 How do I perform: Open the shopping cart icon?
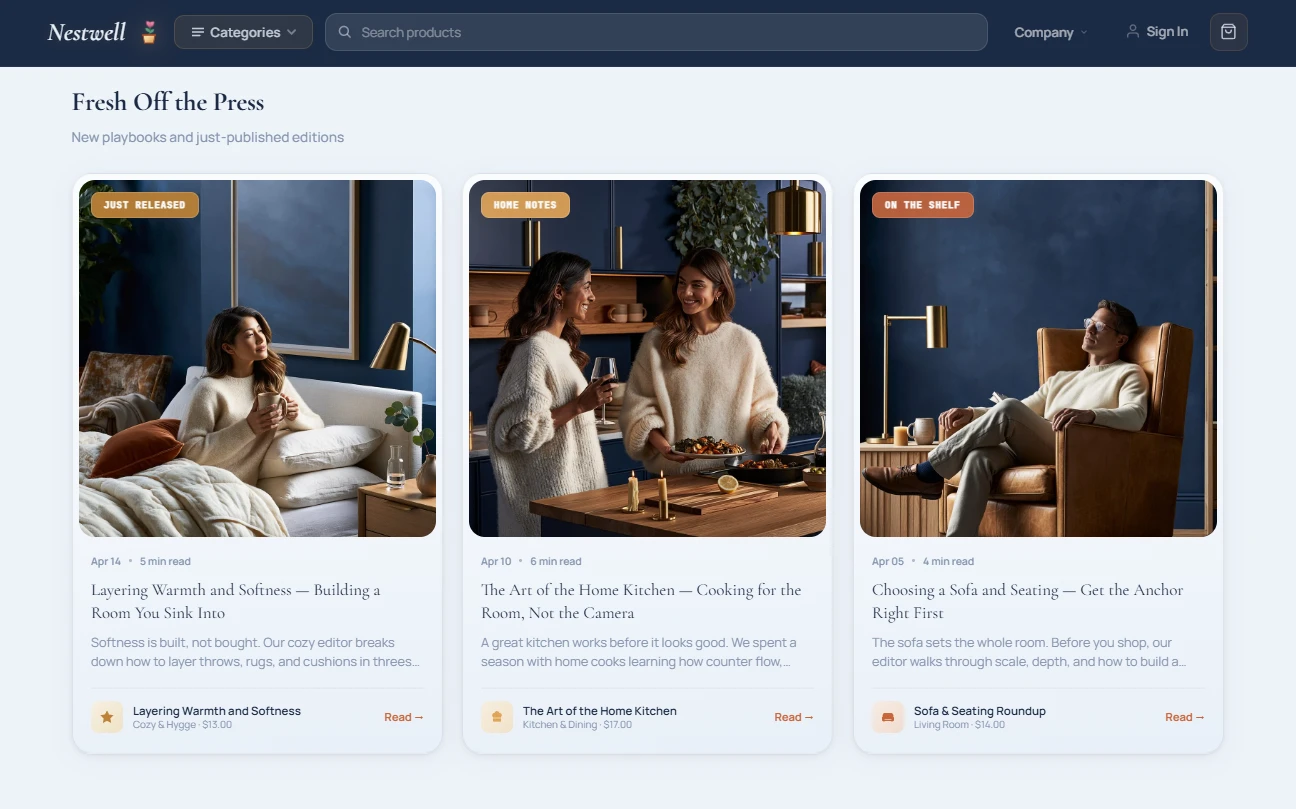point(1228,32)
